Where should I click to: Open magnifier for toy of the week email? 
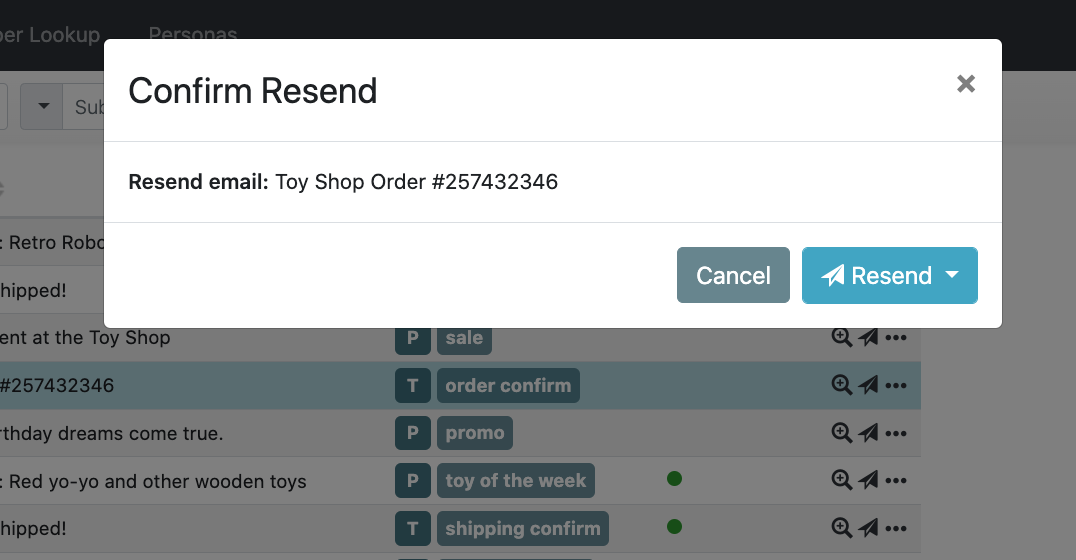tap(842, 481)
